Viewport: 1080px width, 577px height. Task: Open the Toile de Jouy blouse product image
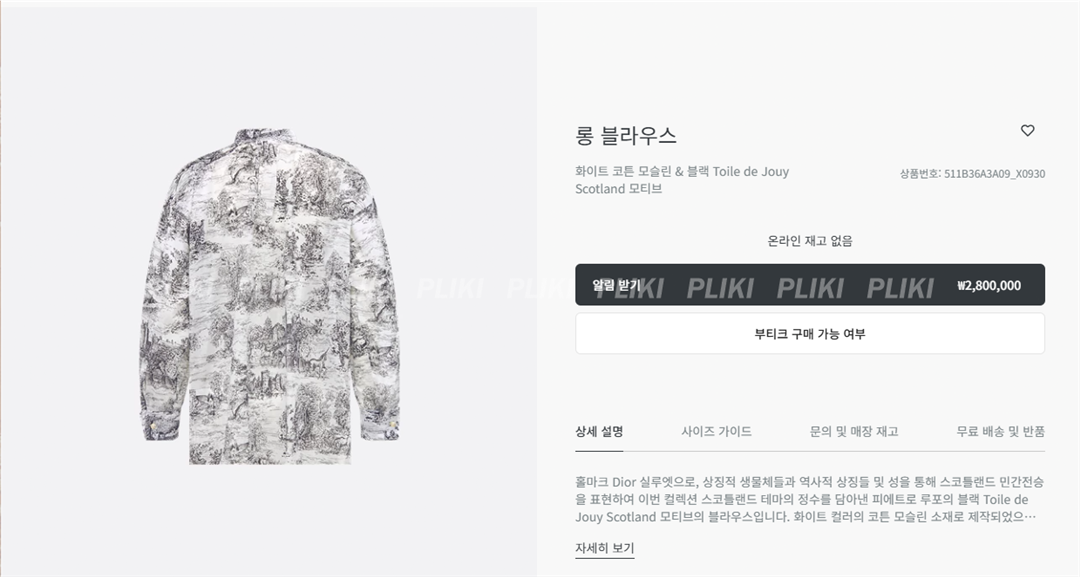(270, 296)
